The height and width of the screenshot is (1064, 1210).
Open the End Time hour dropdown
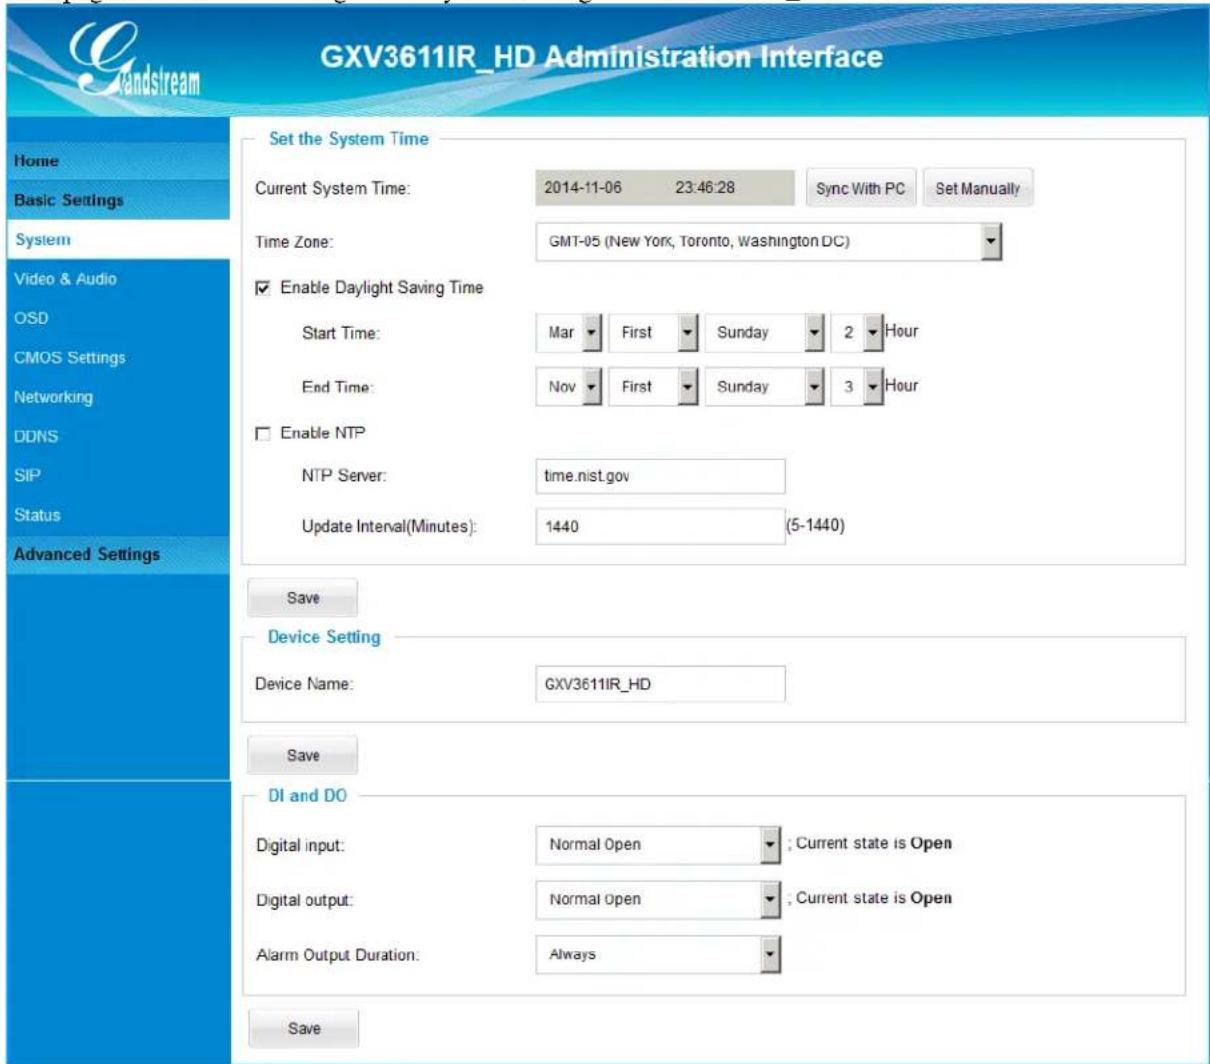tap(857, 387)
